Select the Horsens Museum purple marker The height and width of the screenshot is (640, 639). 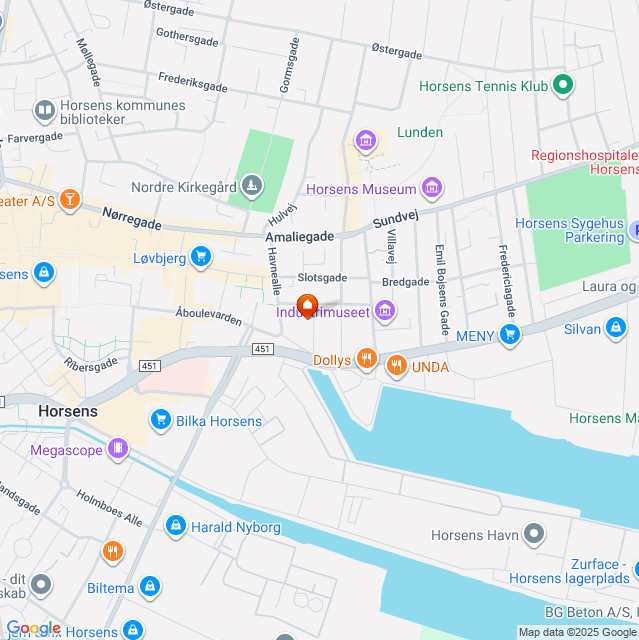[x=432, y=188]
